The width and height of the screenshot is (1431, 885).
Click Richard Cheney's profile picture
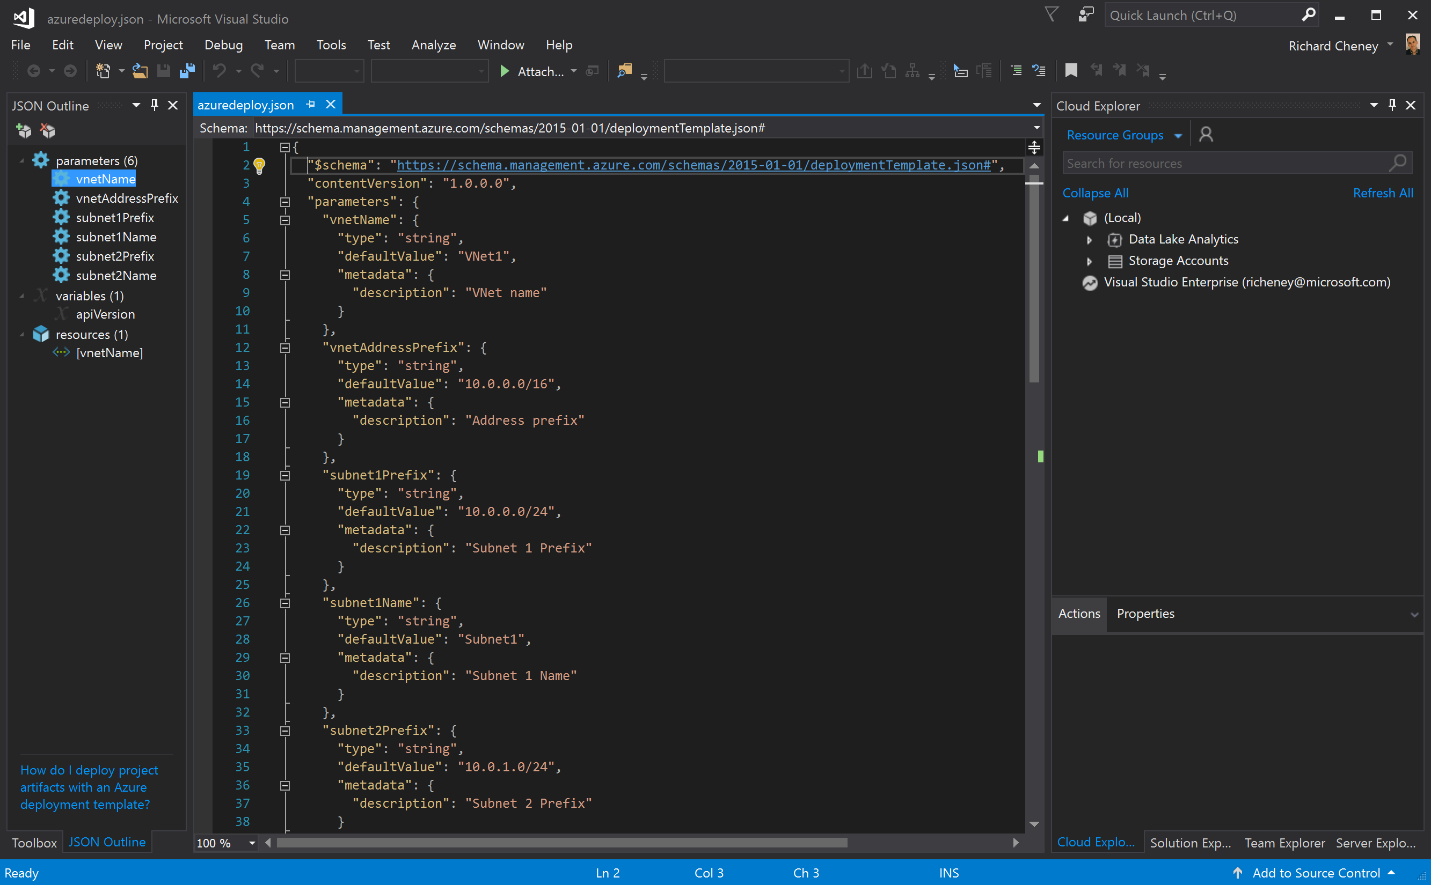click(1412, 44)
